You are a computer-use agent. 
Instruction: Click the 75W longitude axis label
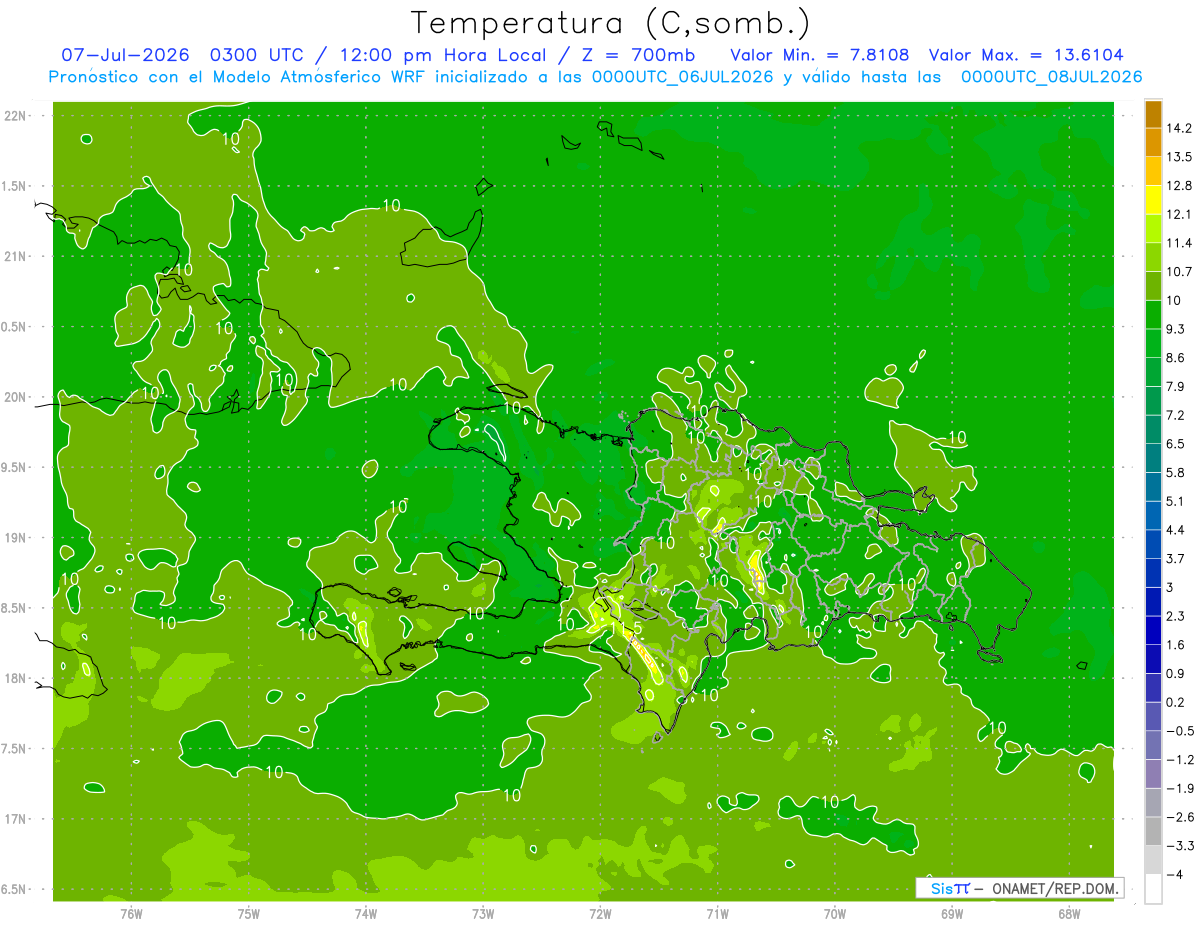coord(249,914)
